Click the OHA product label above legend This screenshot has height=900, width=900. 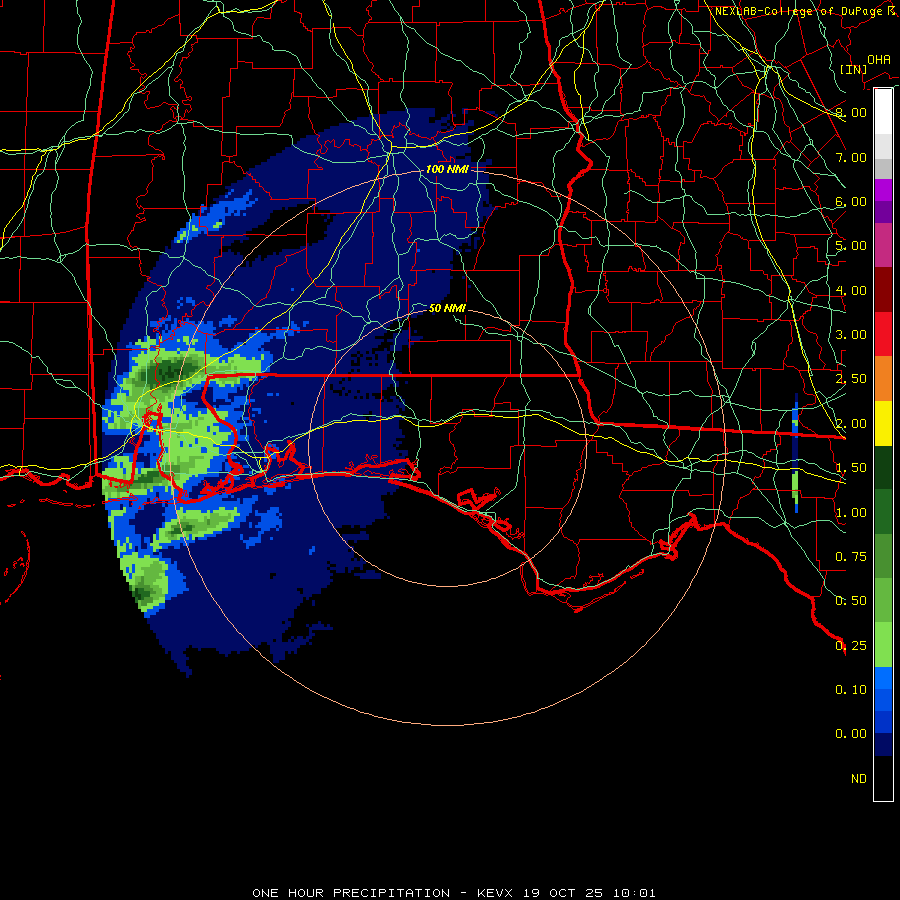click(x=879, y=60)
